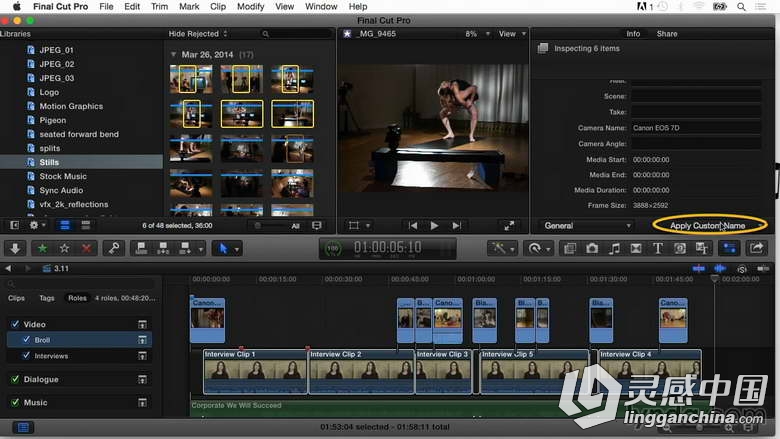
Task: Navigate timeline history back arrow
Action: [7, 268]
